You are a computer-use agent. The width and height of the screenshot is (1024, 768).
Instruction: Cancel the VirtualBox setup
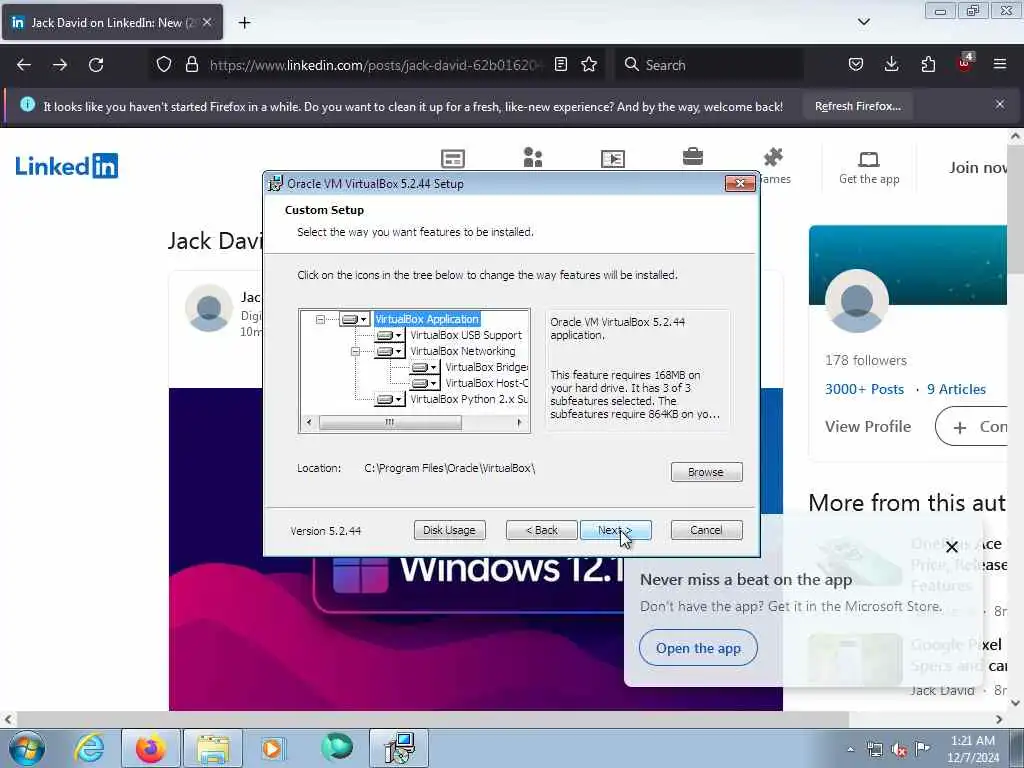click(706, 530)
